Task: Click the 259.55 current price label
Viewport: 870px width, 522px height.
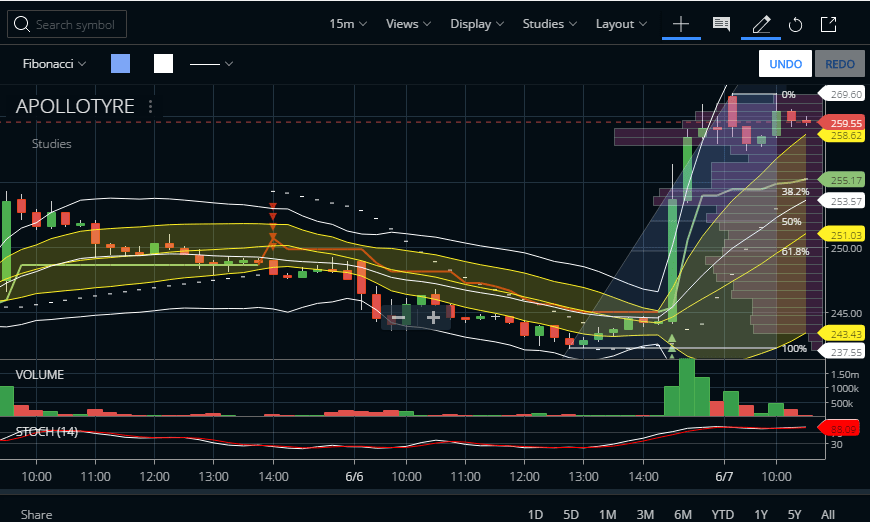Action: 842,123
